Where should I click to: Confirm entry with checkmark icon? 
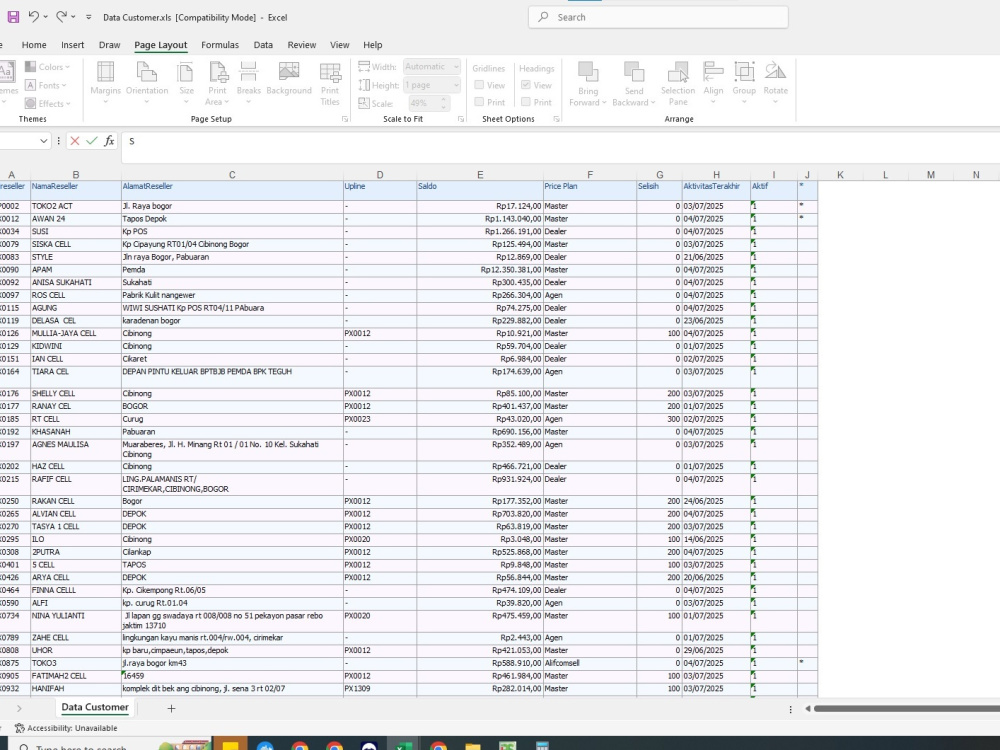(92, 141)
